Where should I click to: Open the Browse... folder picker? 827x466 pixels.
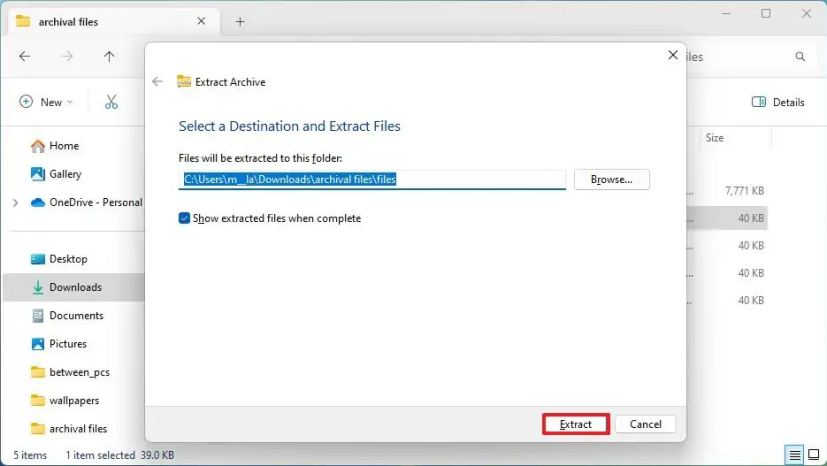click(x=611, y=179)
